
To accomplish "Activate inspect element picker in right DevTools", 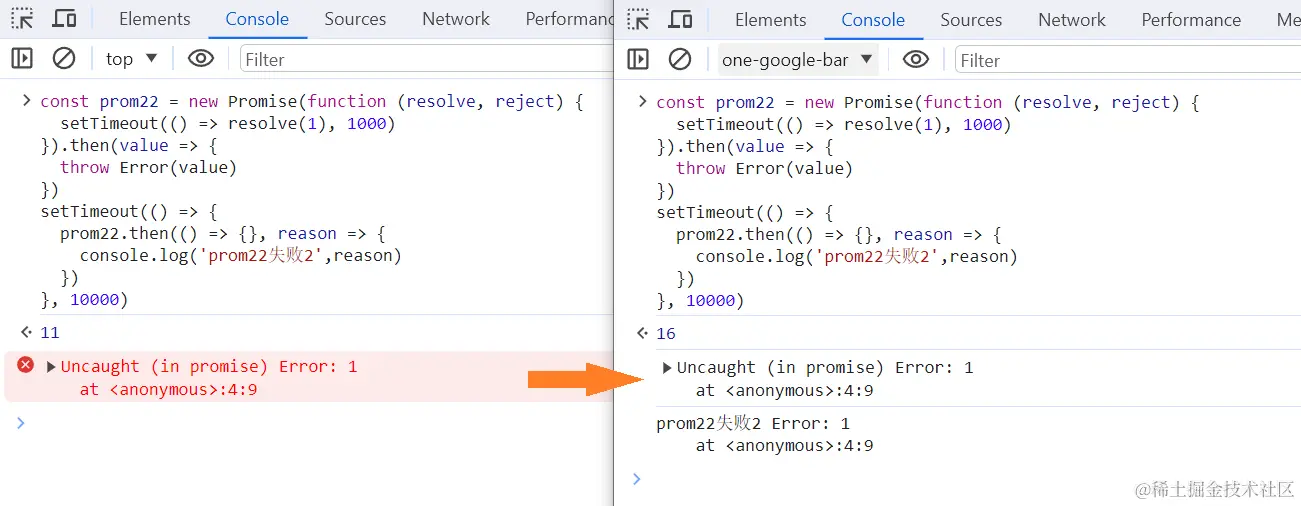I will coord(638,19).
